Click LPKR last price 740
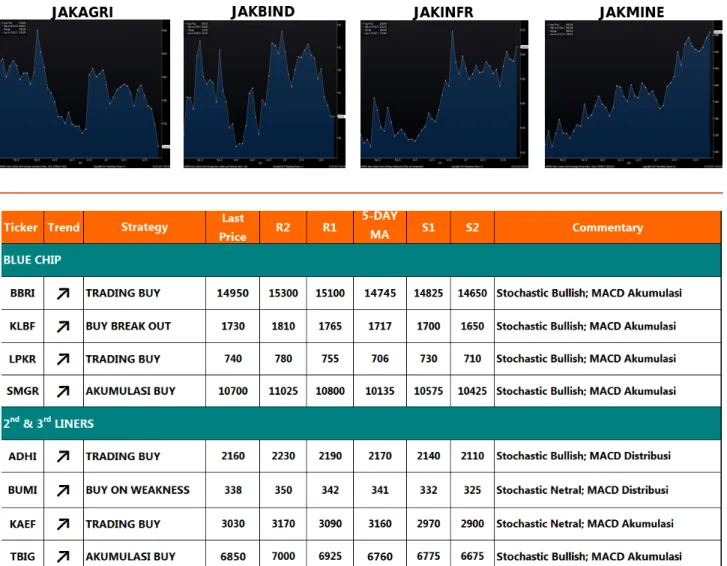The image size is (727, 566). [233, 359]
